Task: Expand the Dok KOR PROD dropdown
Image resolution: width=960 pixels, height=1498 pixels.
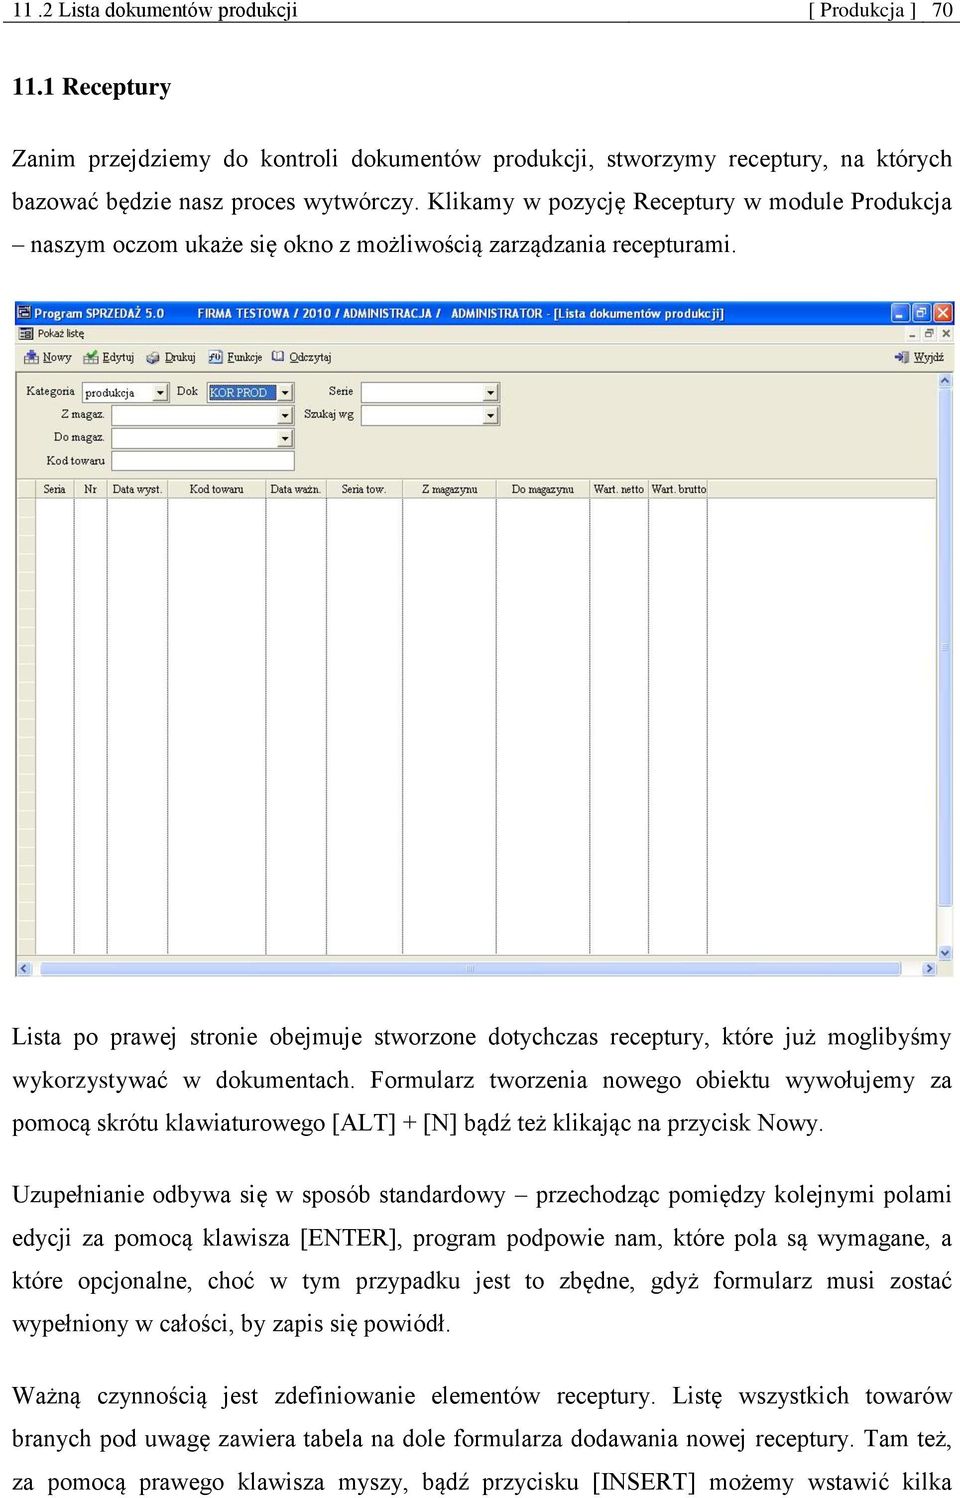Action: click(285, 393)
